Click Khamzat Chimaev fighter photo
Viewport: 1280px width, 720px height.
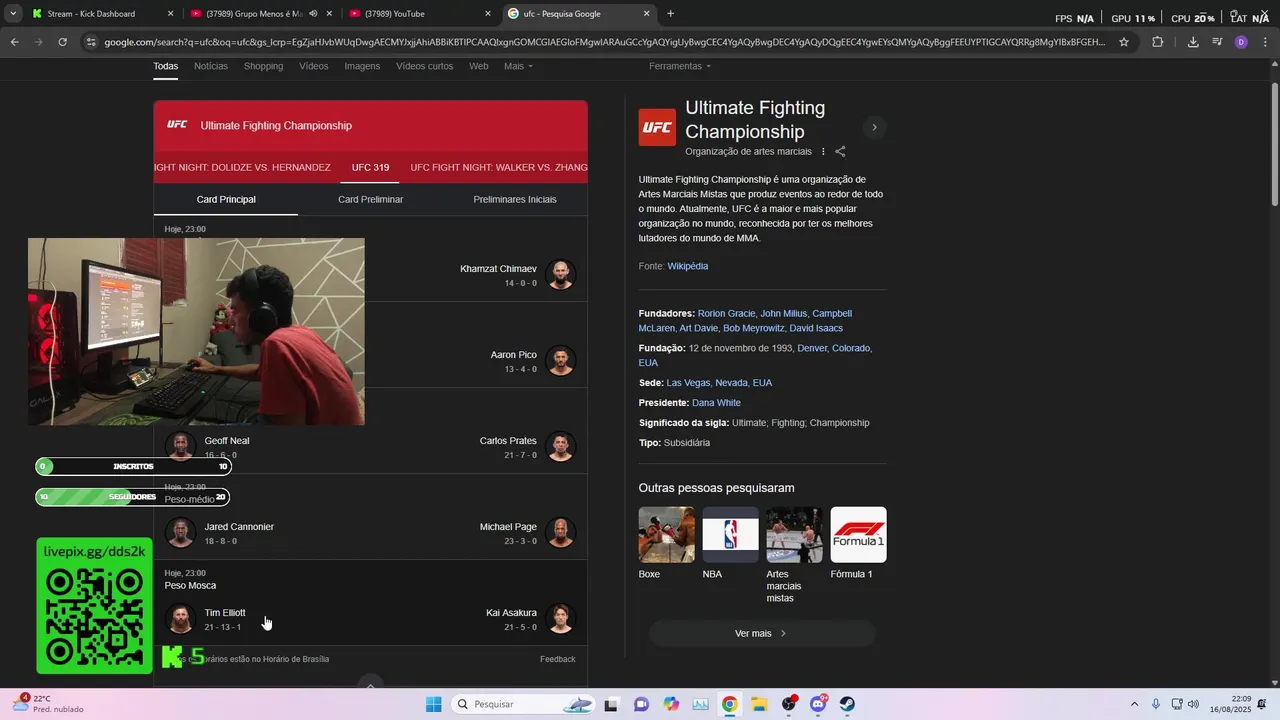click(561, 275)
